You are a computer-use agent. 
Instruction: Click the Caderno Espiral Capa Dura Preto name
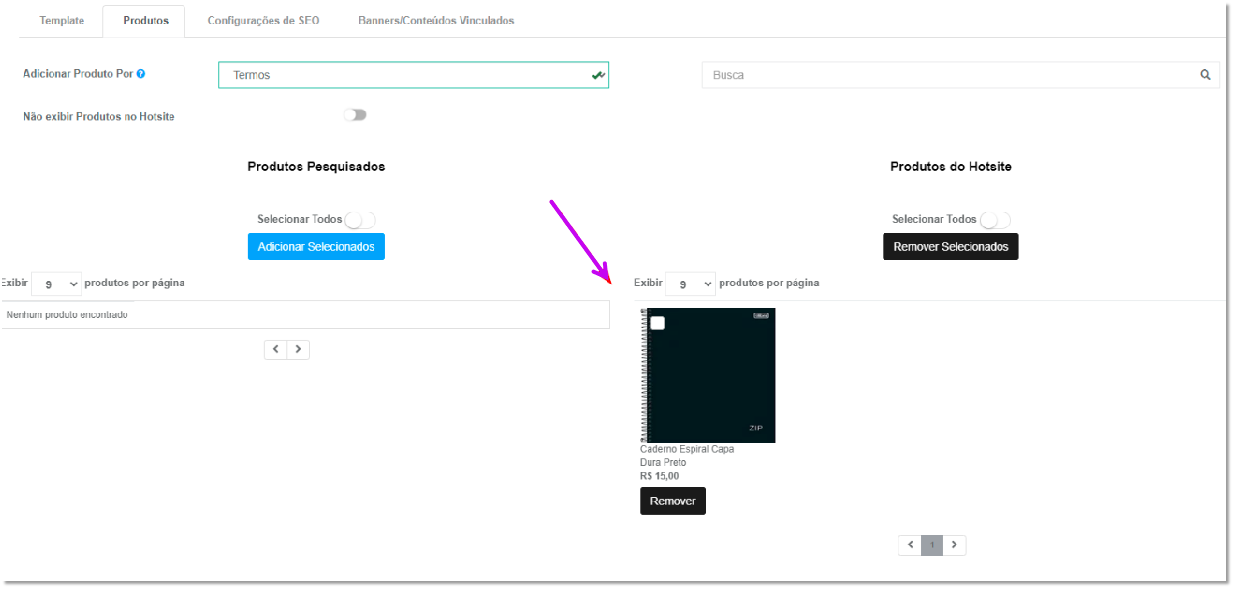click(x=687, y=456)
